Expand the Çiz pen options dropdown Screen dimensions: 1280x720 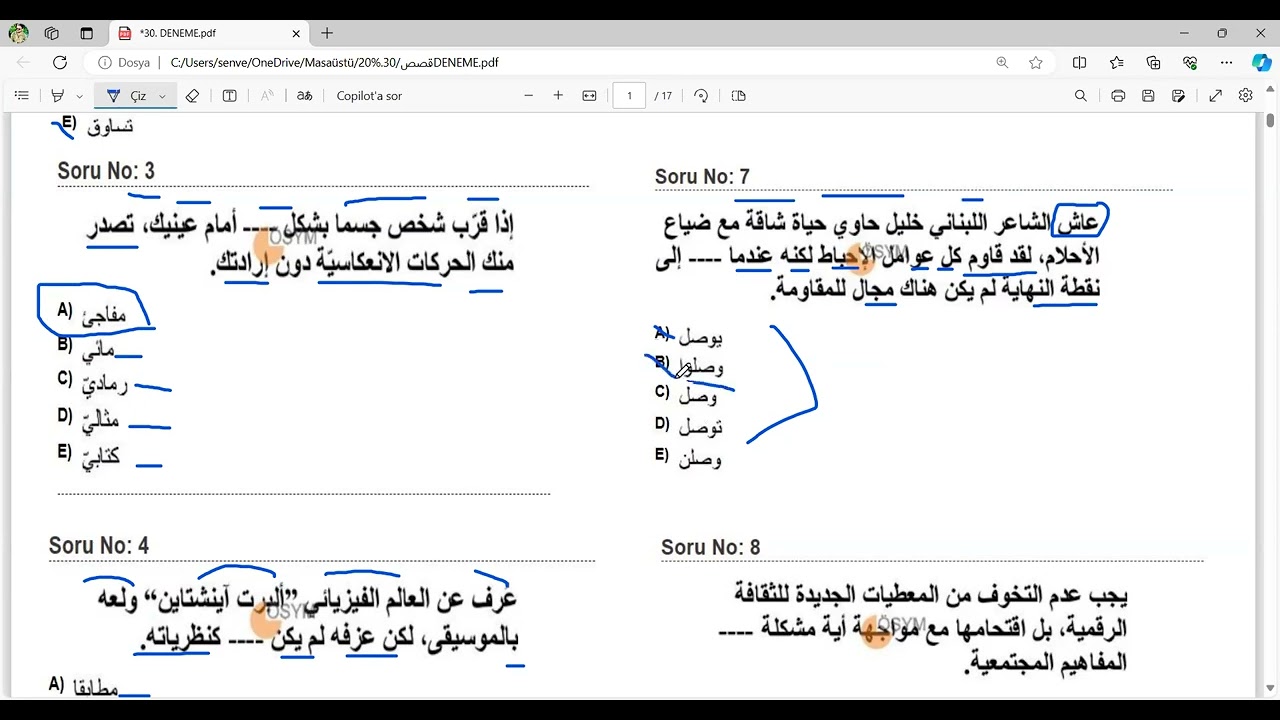pyautogui.click(x=162, y=96)
